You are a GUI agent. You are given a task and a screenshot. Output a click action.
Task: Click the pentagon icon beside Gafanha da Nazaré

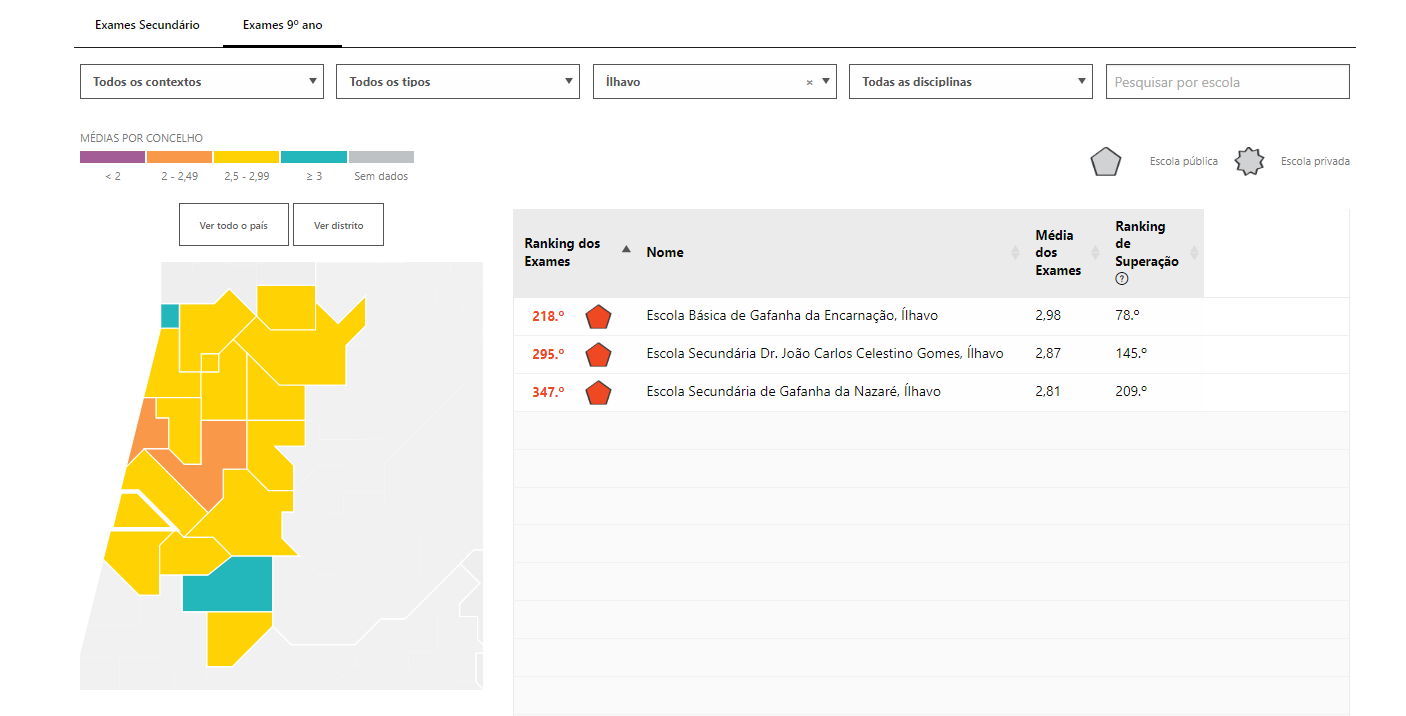click(x=598, y=393)
